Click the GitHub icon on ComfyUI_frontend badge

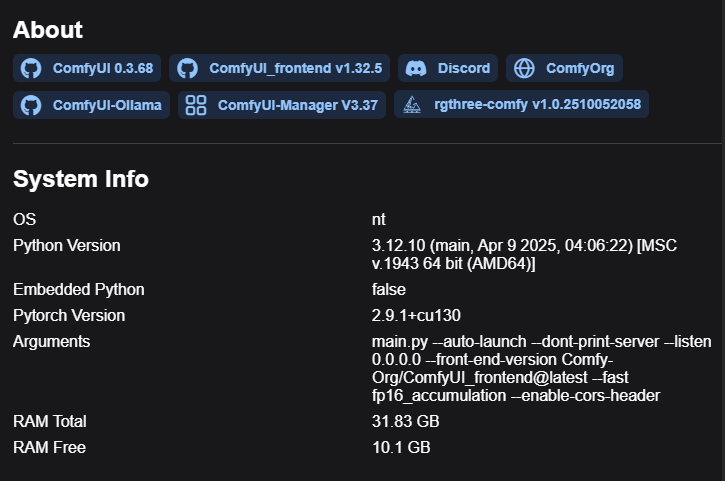[187, 68]
